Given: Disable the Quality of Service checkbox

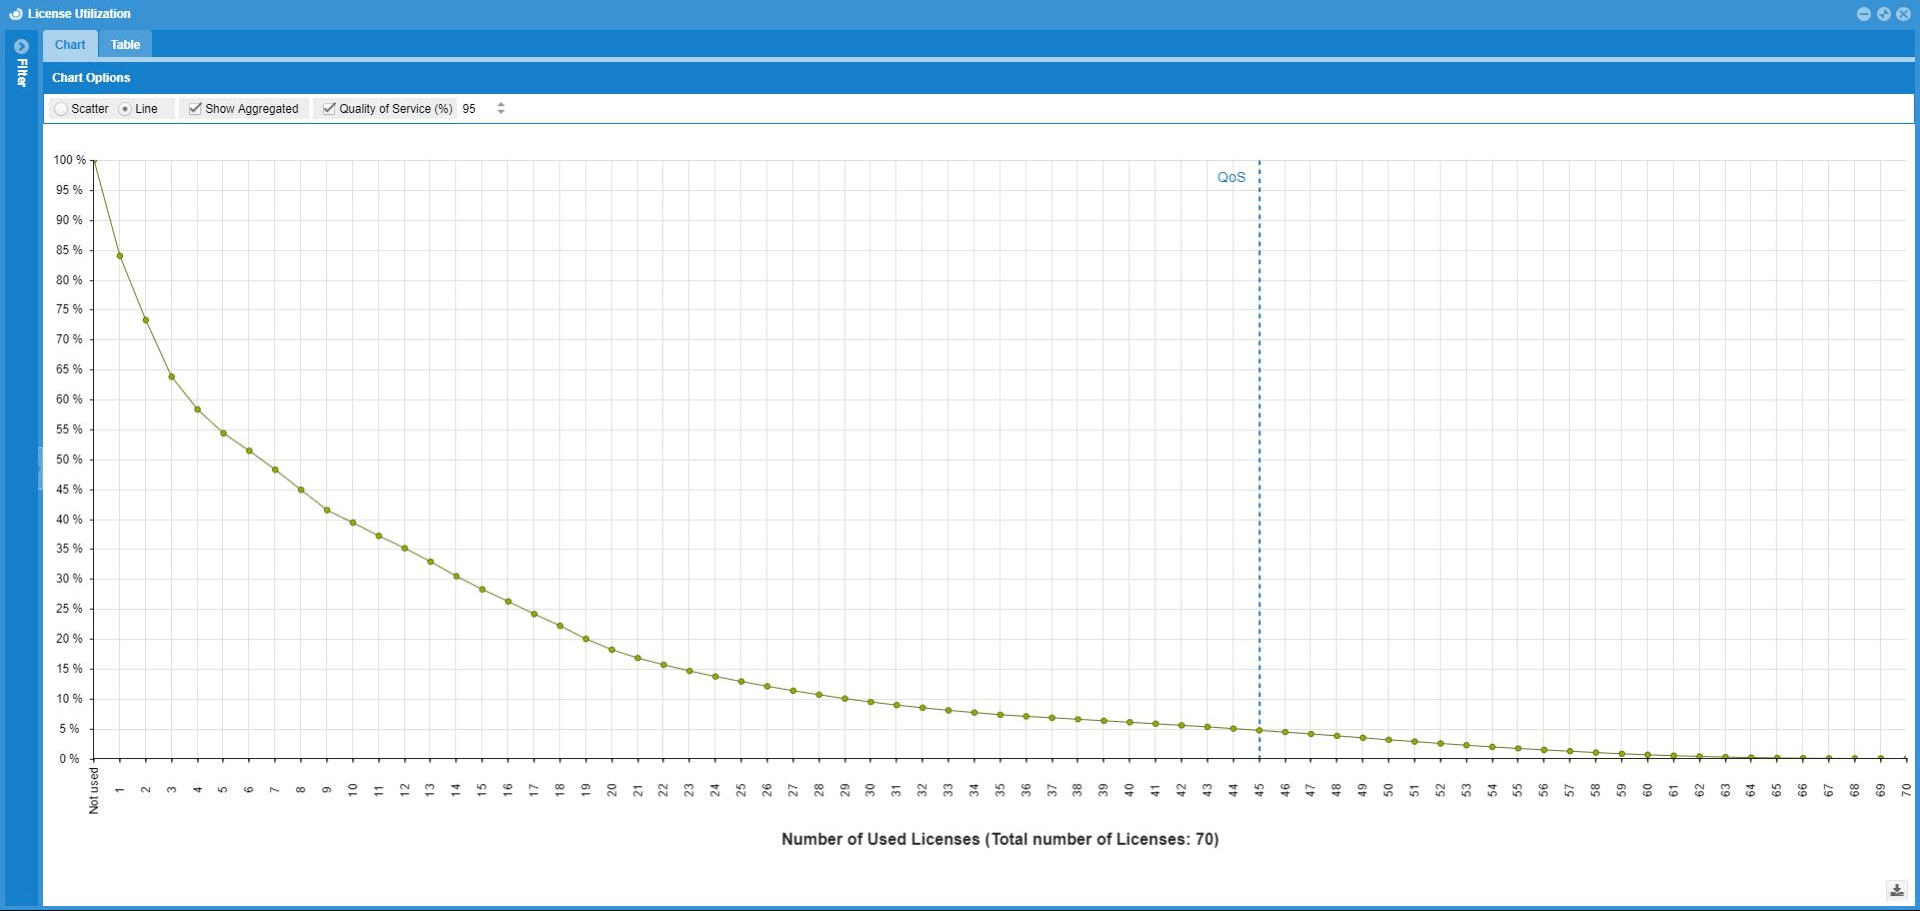Looking at the screenshot, I should [x=329, y=109].
